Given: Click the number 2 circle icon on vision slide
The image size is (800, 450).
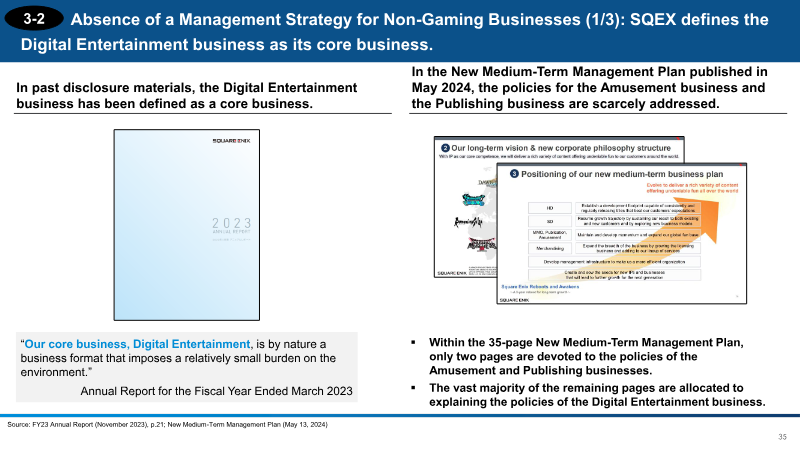Looking at the screenshot, I should click(445, 148).
